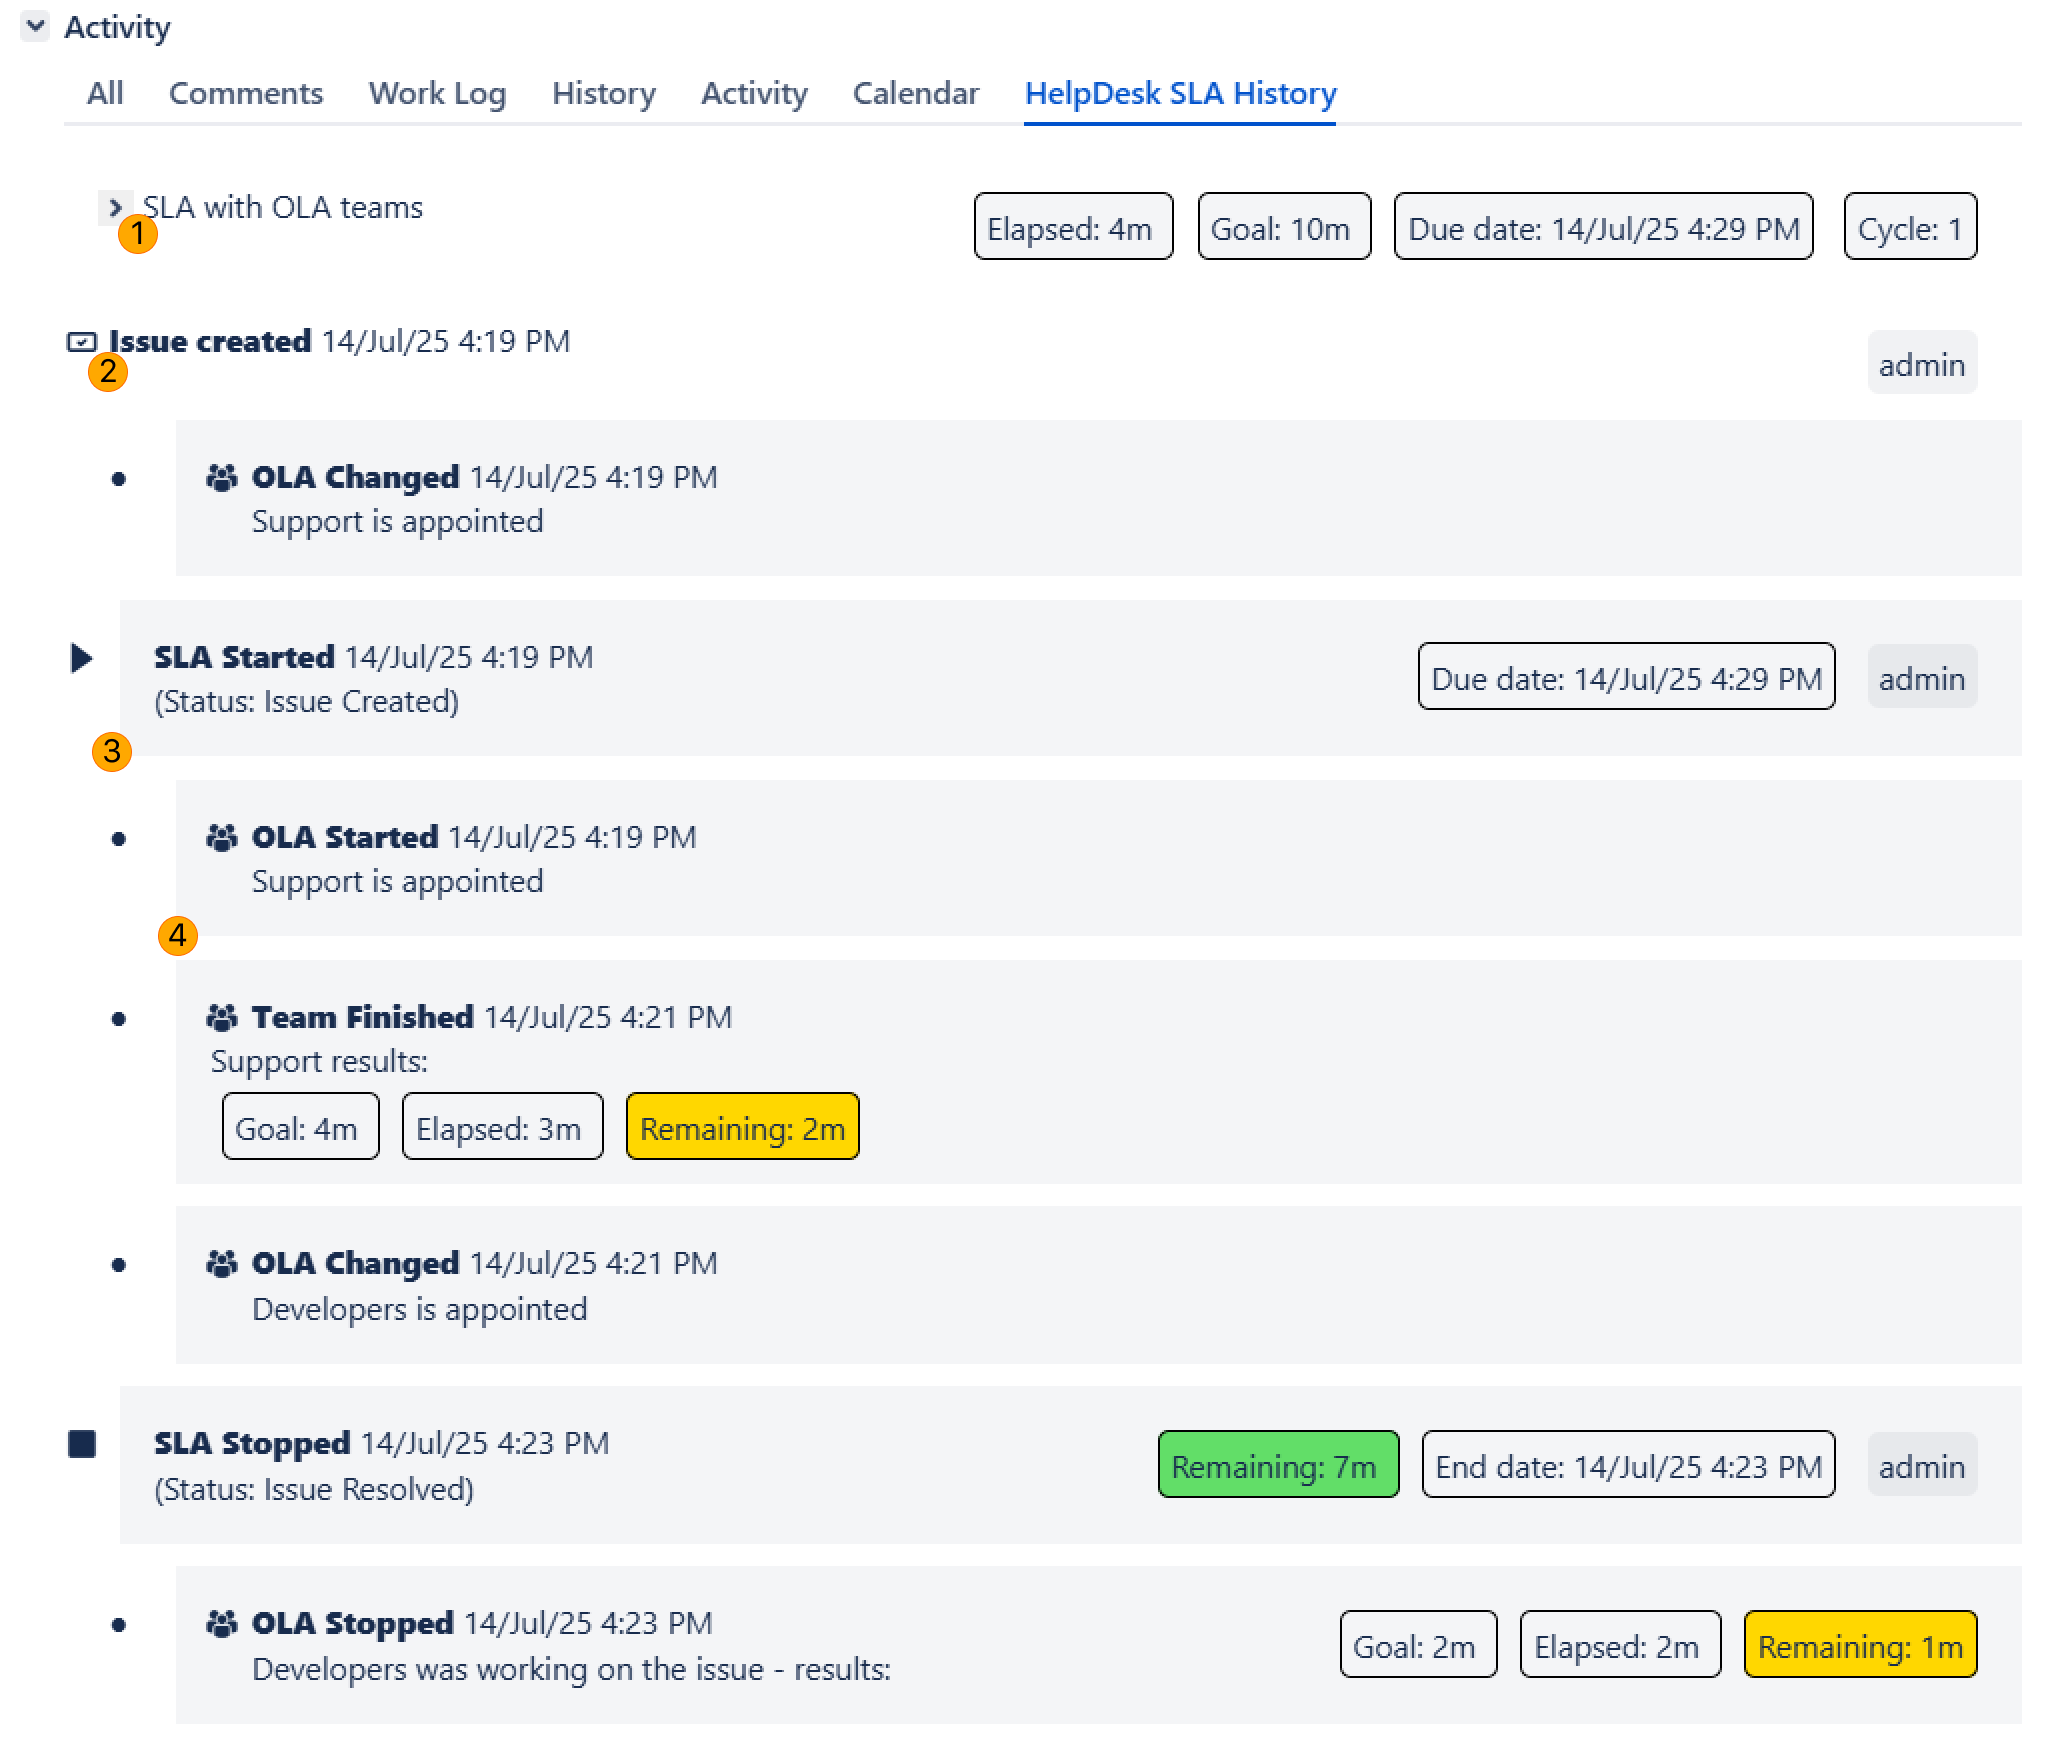Click team icon beside OLA Stopped

tap(222, 1624)
